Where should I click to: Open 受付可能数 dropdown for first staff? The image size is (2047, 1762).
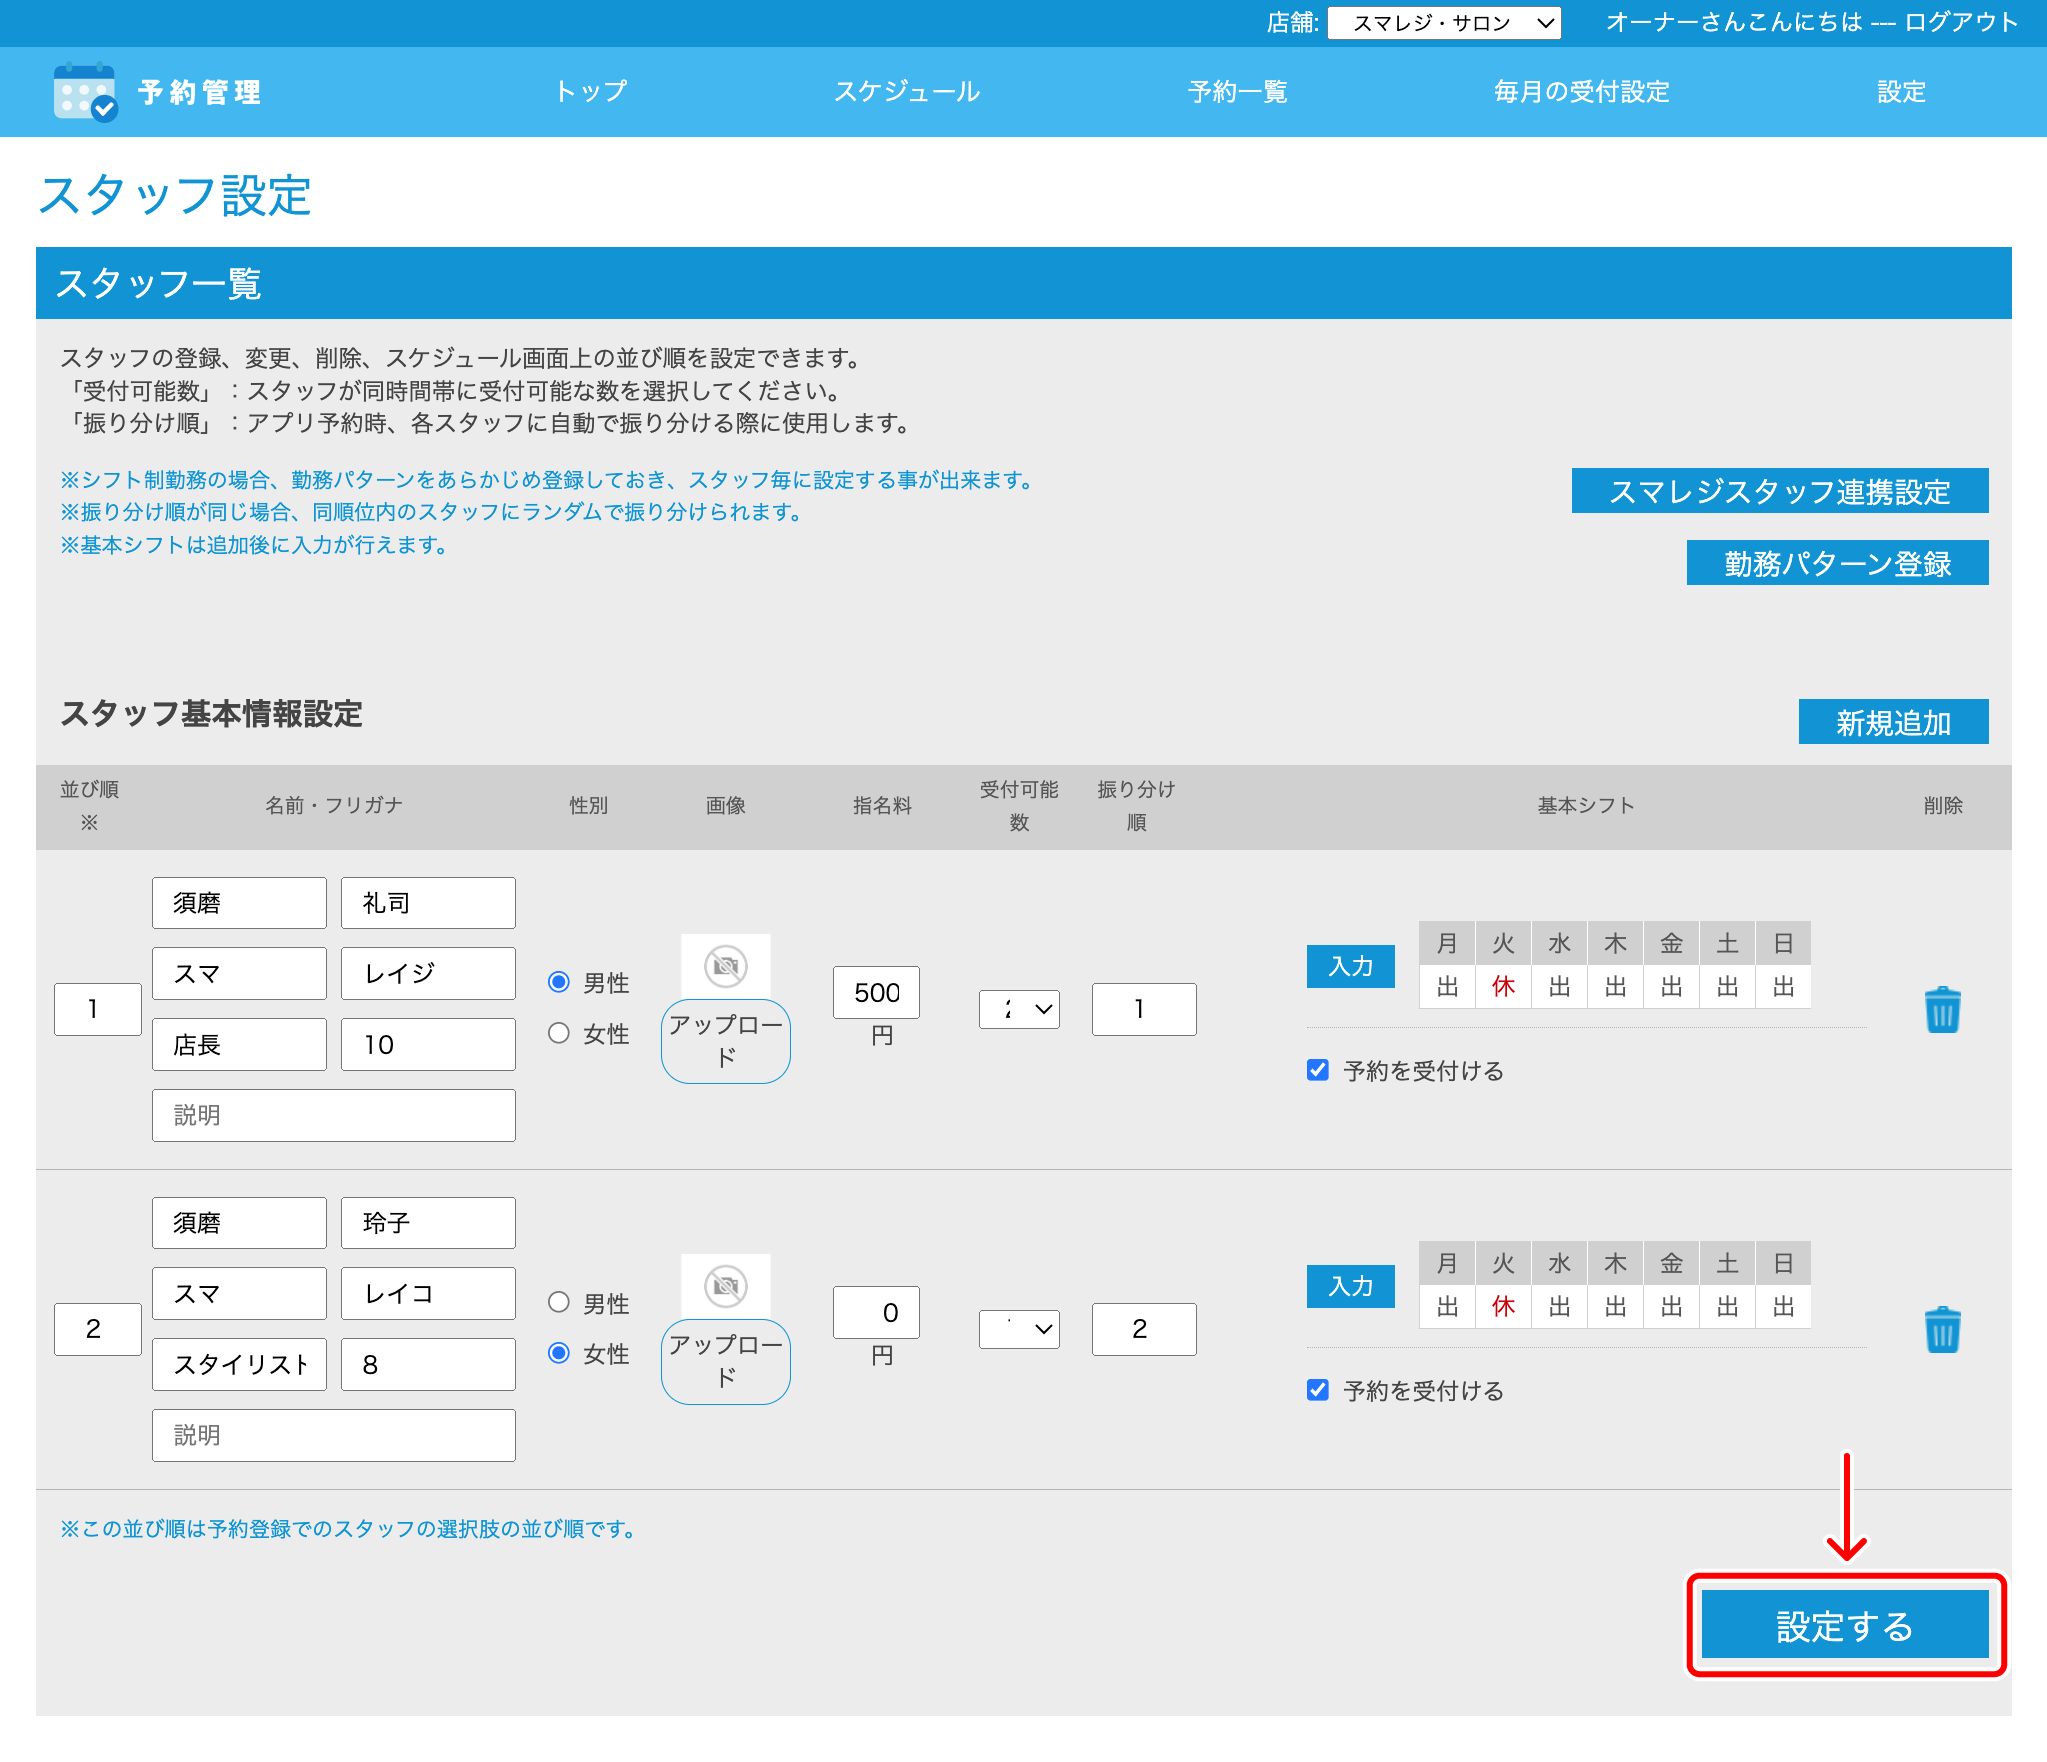tap(1019, 1009)
